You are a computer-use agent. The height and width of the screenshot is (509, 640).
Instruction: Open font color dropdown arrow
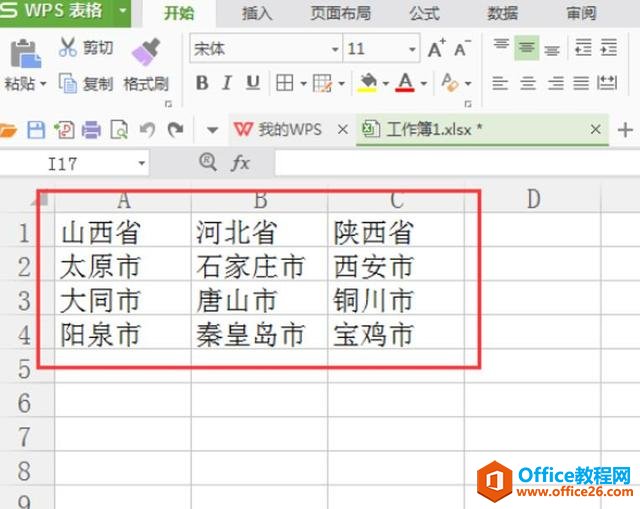pyautogui.click(x=424, y=84)
